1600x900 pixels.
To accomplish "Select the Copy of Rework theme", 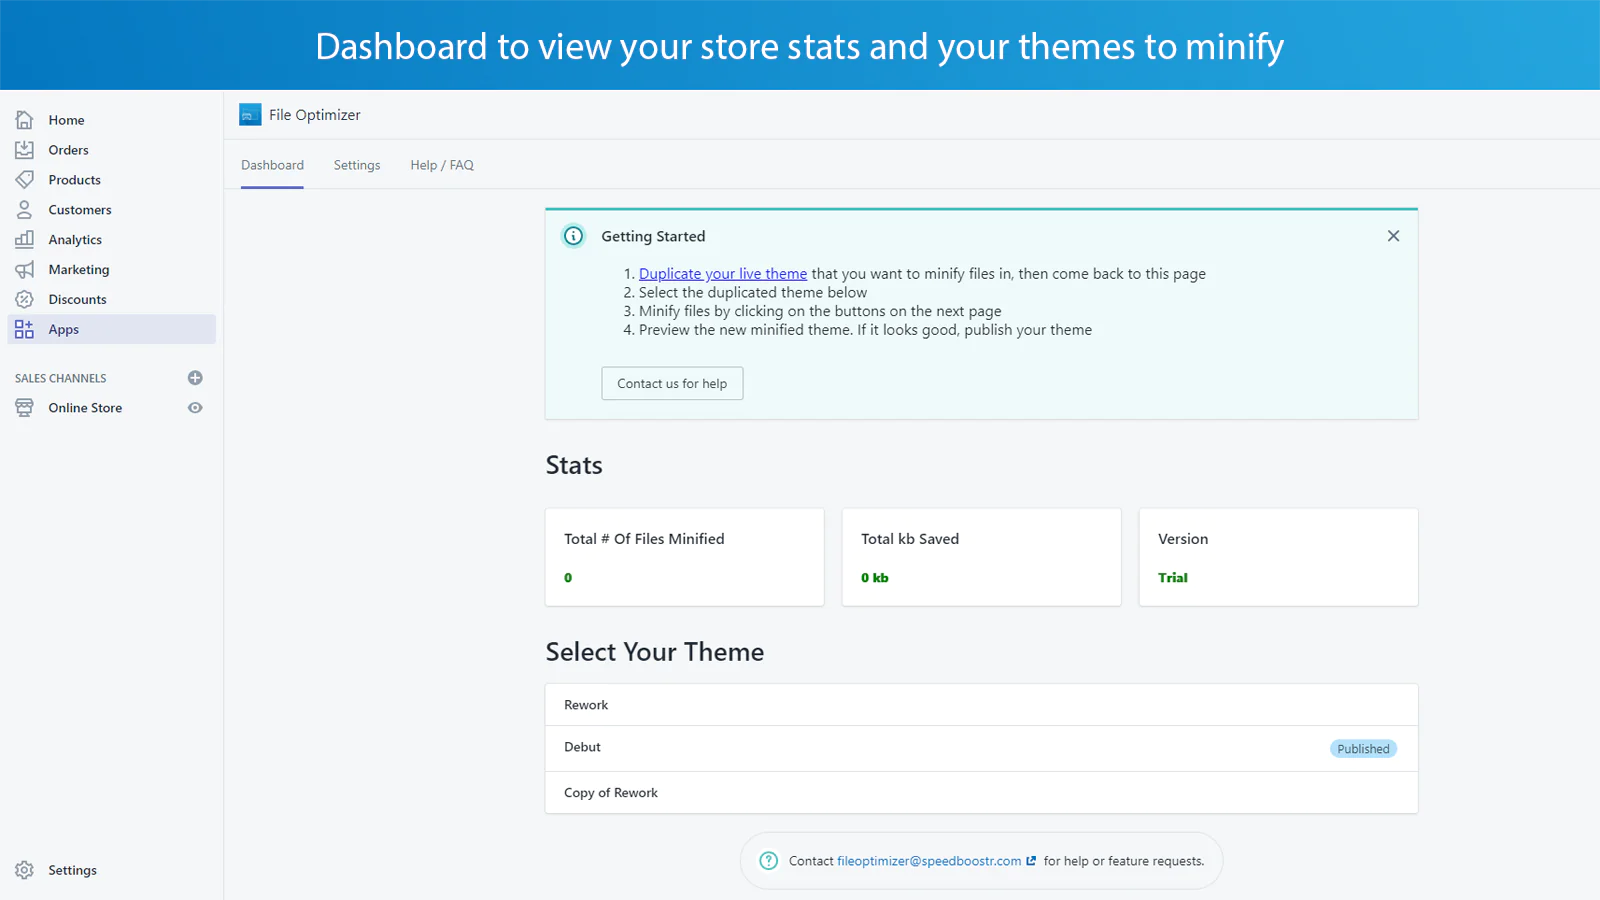I will (x=610, y=792).
